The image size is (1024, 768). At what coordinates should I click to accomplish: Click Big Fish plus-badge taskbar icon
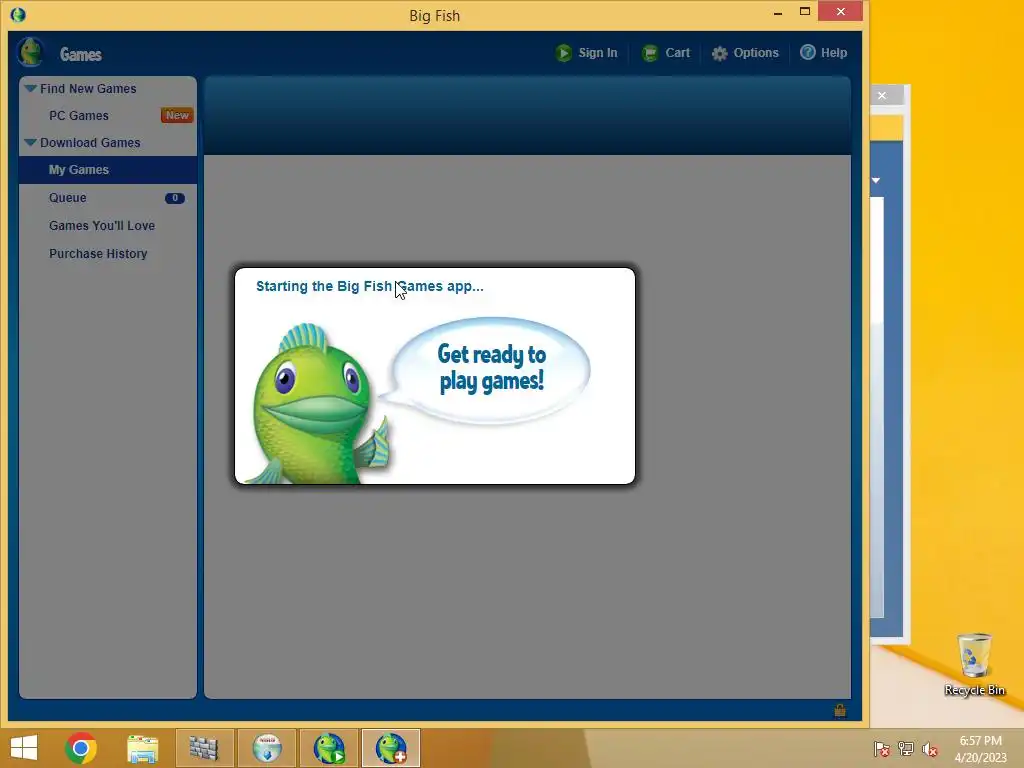pos(391,748)
